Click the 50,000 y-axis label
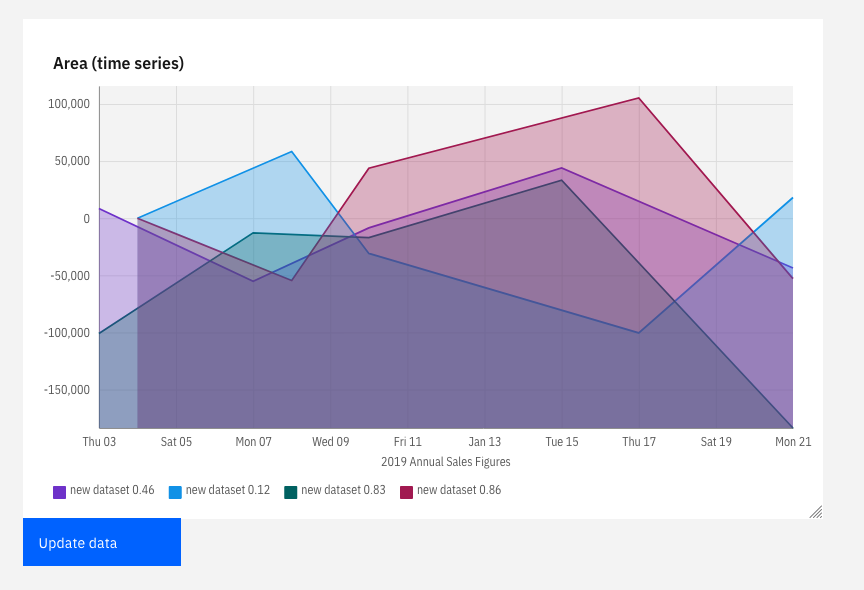 (x=72, y=161)
